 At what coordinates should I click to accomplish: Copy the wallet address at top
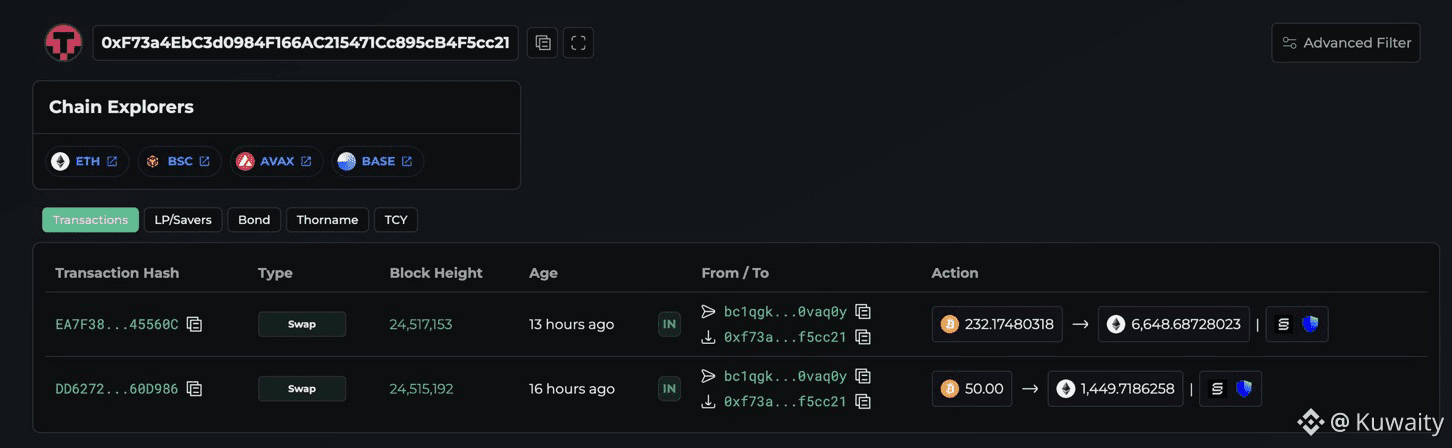pos(542,43)
